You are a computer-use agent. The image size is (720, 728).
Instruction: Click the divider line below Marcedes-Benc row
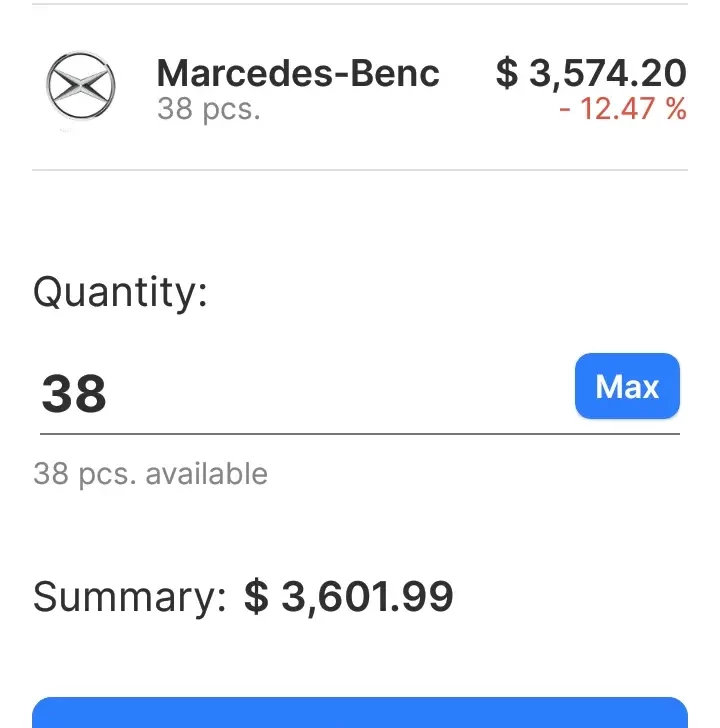(360, 170)
